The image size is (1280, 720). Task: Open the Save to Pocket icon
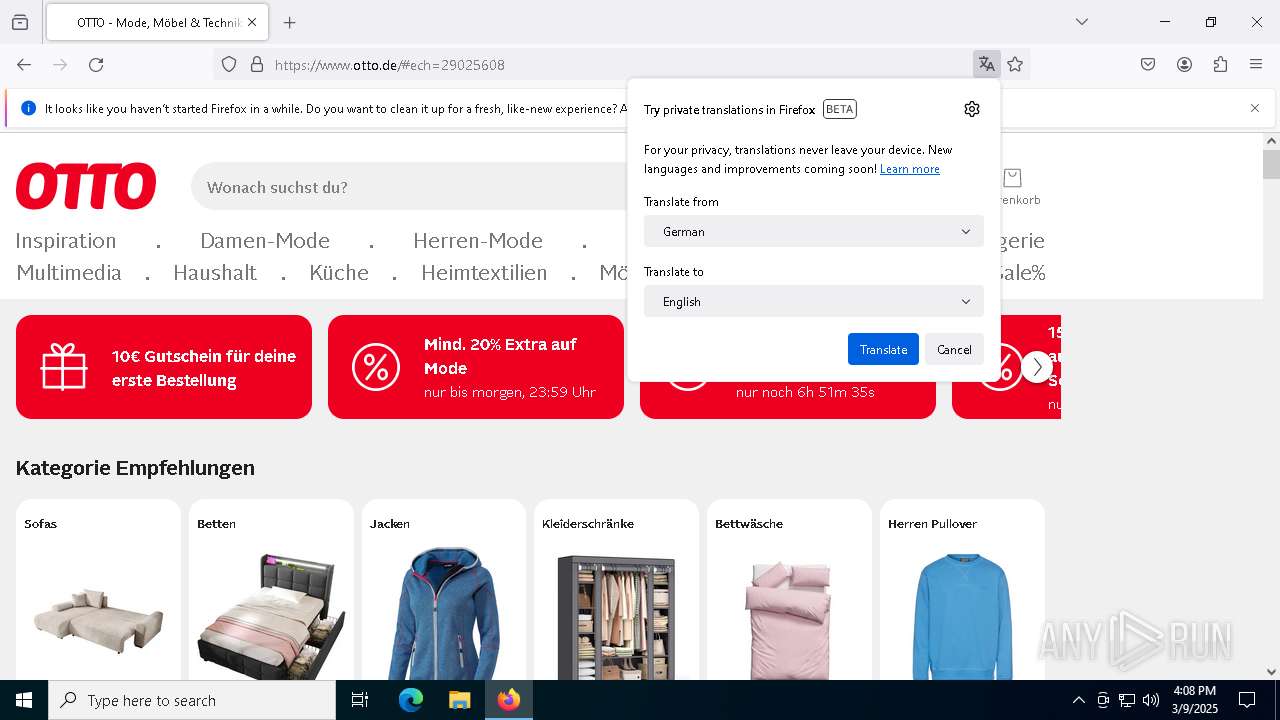[1148, 65]
